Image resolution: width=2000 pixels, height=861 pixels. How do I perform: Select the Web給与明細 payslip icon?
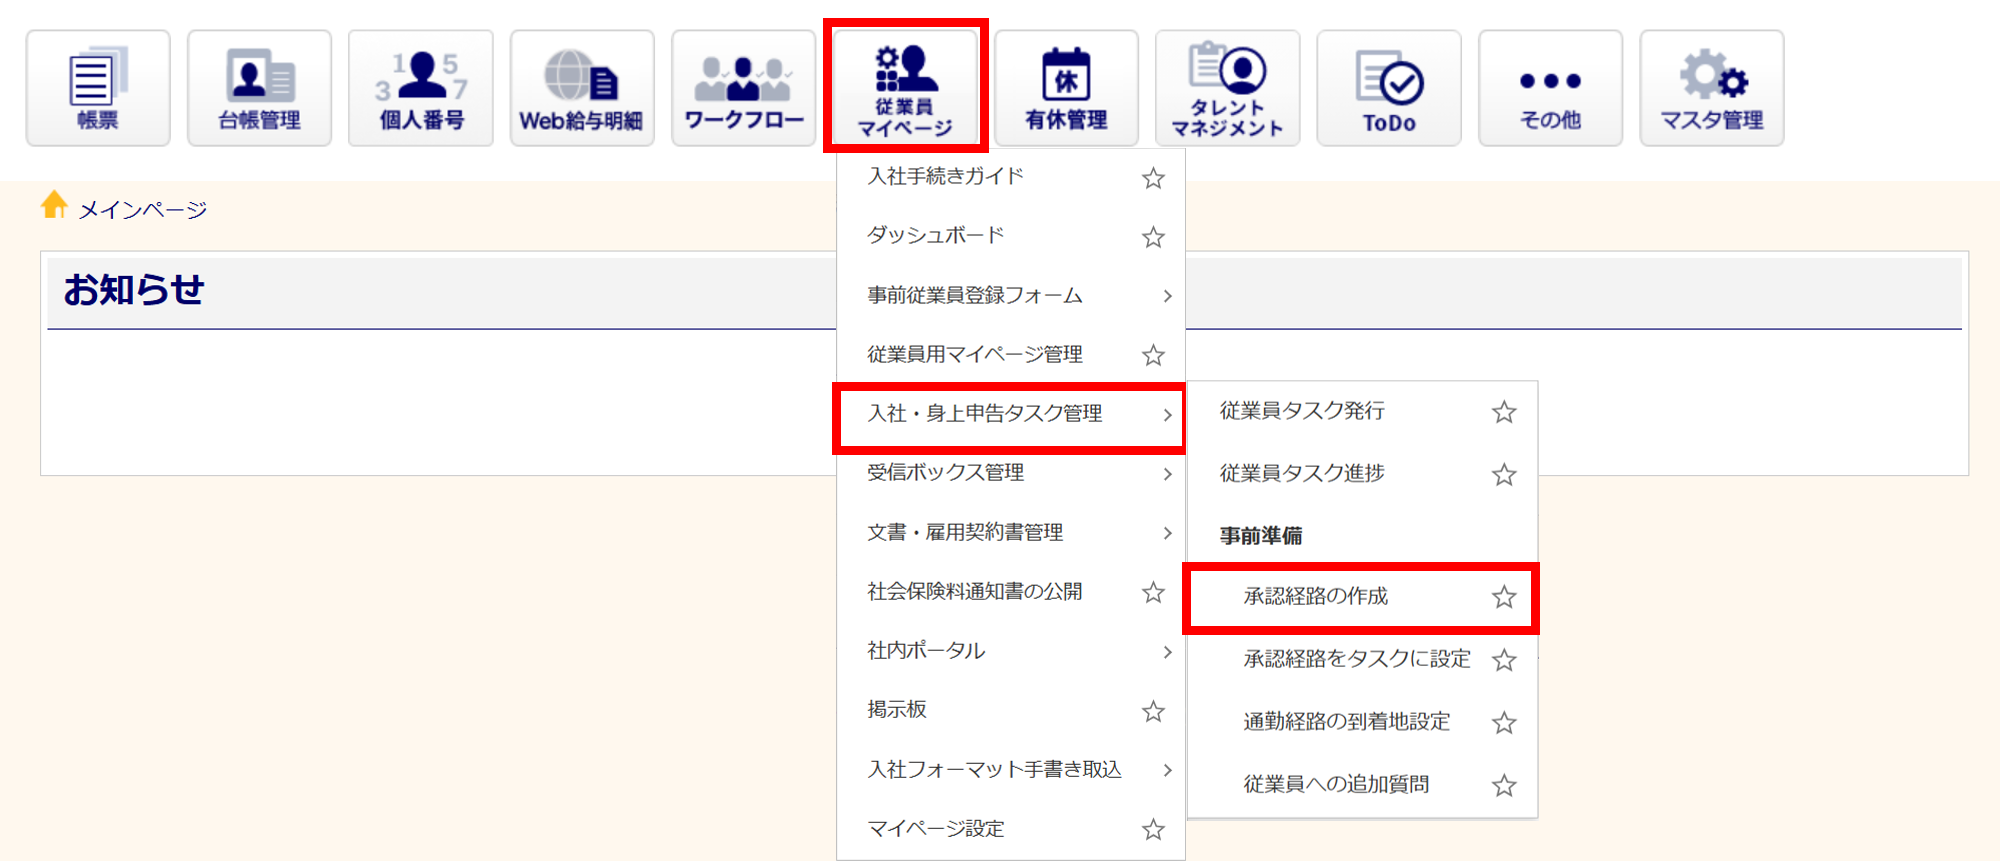click(582, 88)
